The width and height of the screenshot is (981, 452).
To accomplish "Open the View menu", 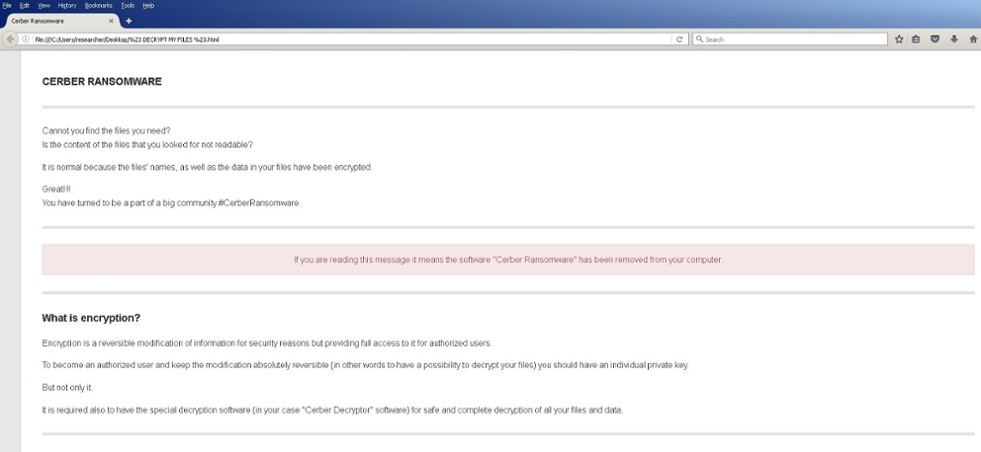I will click(x=44, y=5).
